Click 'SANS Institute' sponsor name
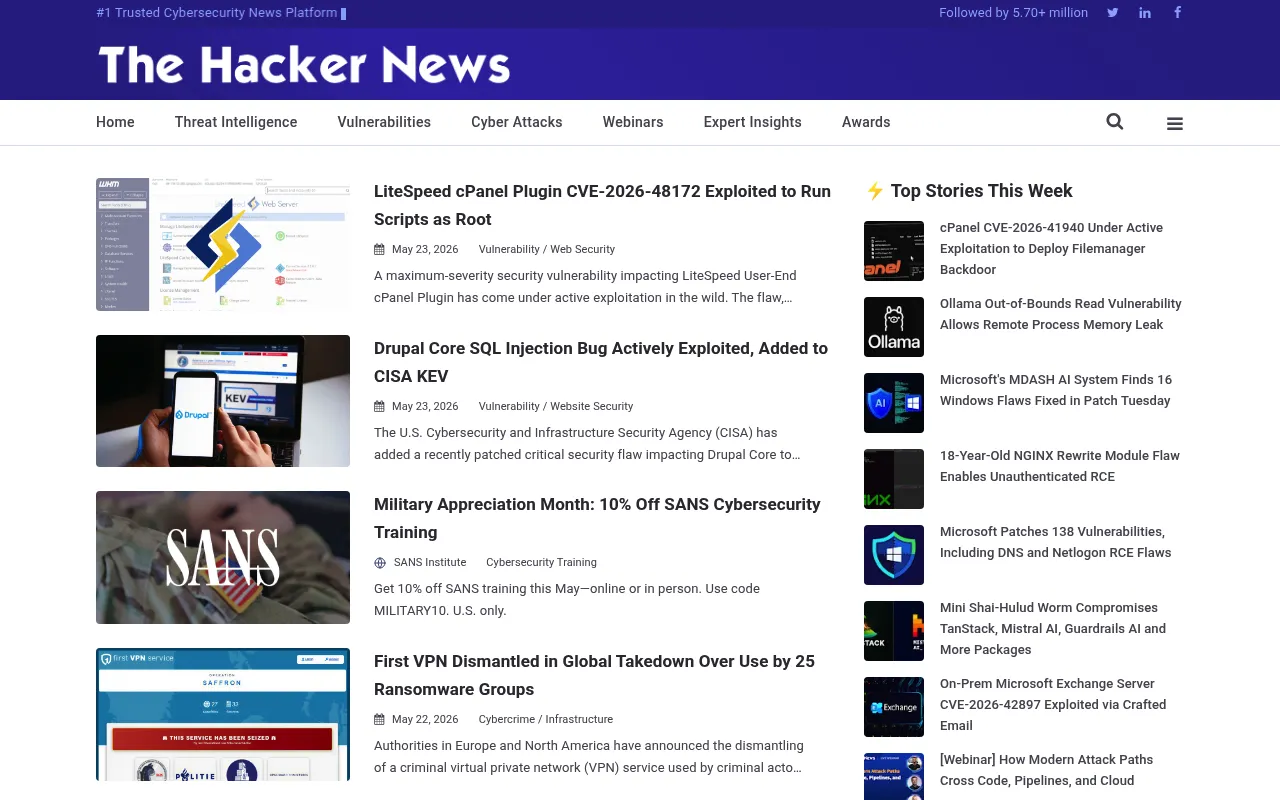Viewport: 1280px width, 800px height. 430,563
